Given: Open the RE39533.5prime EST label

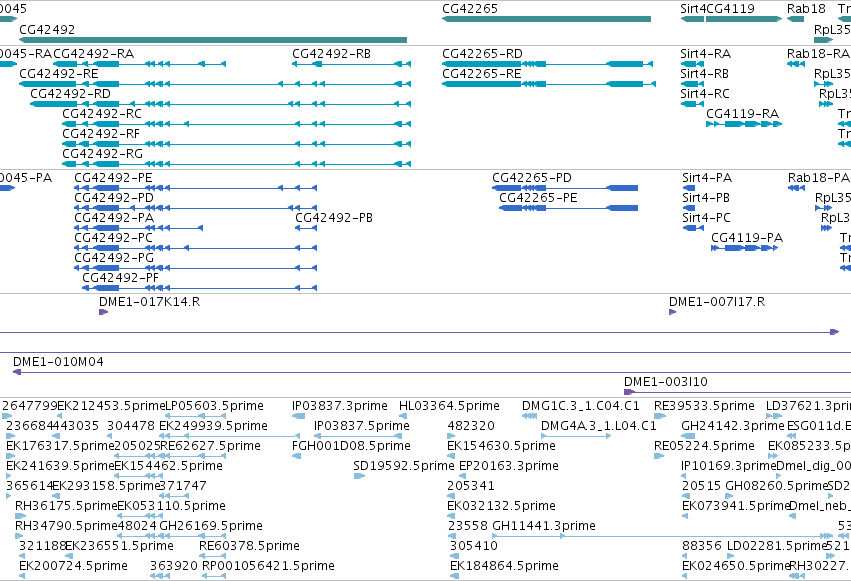Looking at the screenshot, I should [704, 406].
